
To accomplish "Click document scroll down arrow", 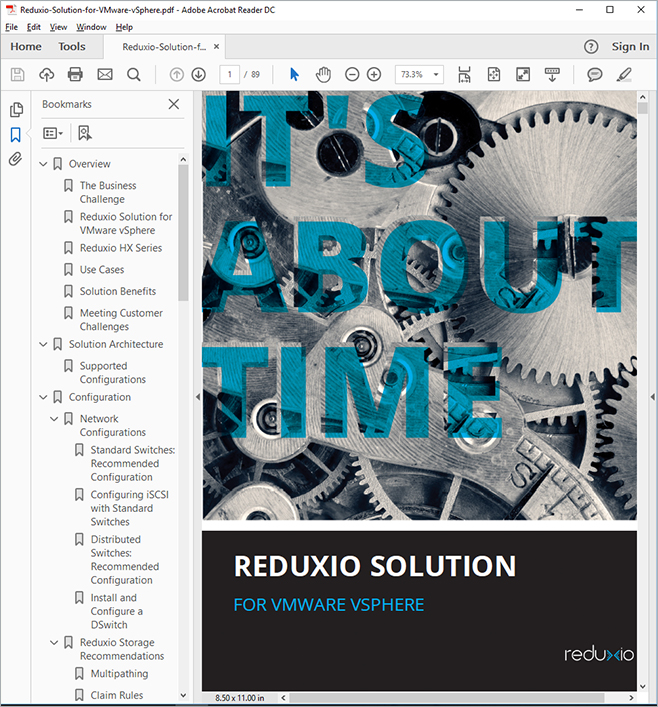I will pos(643,687).
